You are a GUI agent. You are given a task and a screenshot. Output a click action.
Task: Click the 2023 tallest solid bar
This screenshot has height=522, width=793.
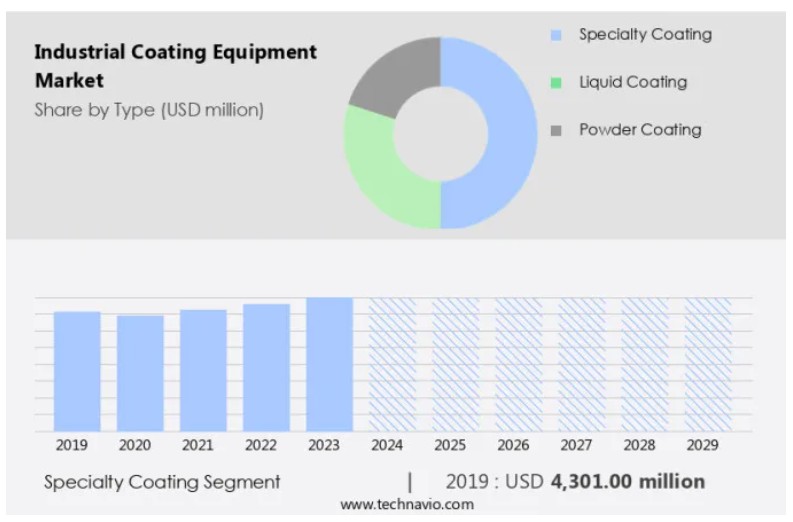[329, 363]
